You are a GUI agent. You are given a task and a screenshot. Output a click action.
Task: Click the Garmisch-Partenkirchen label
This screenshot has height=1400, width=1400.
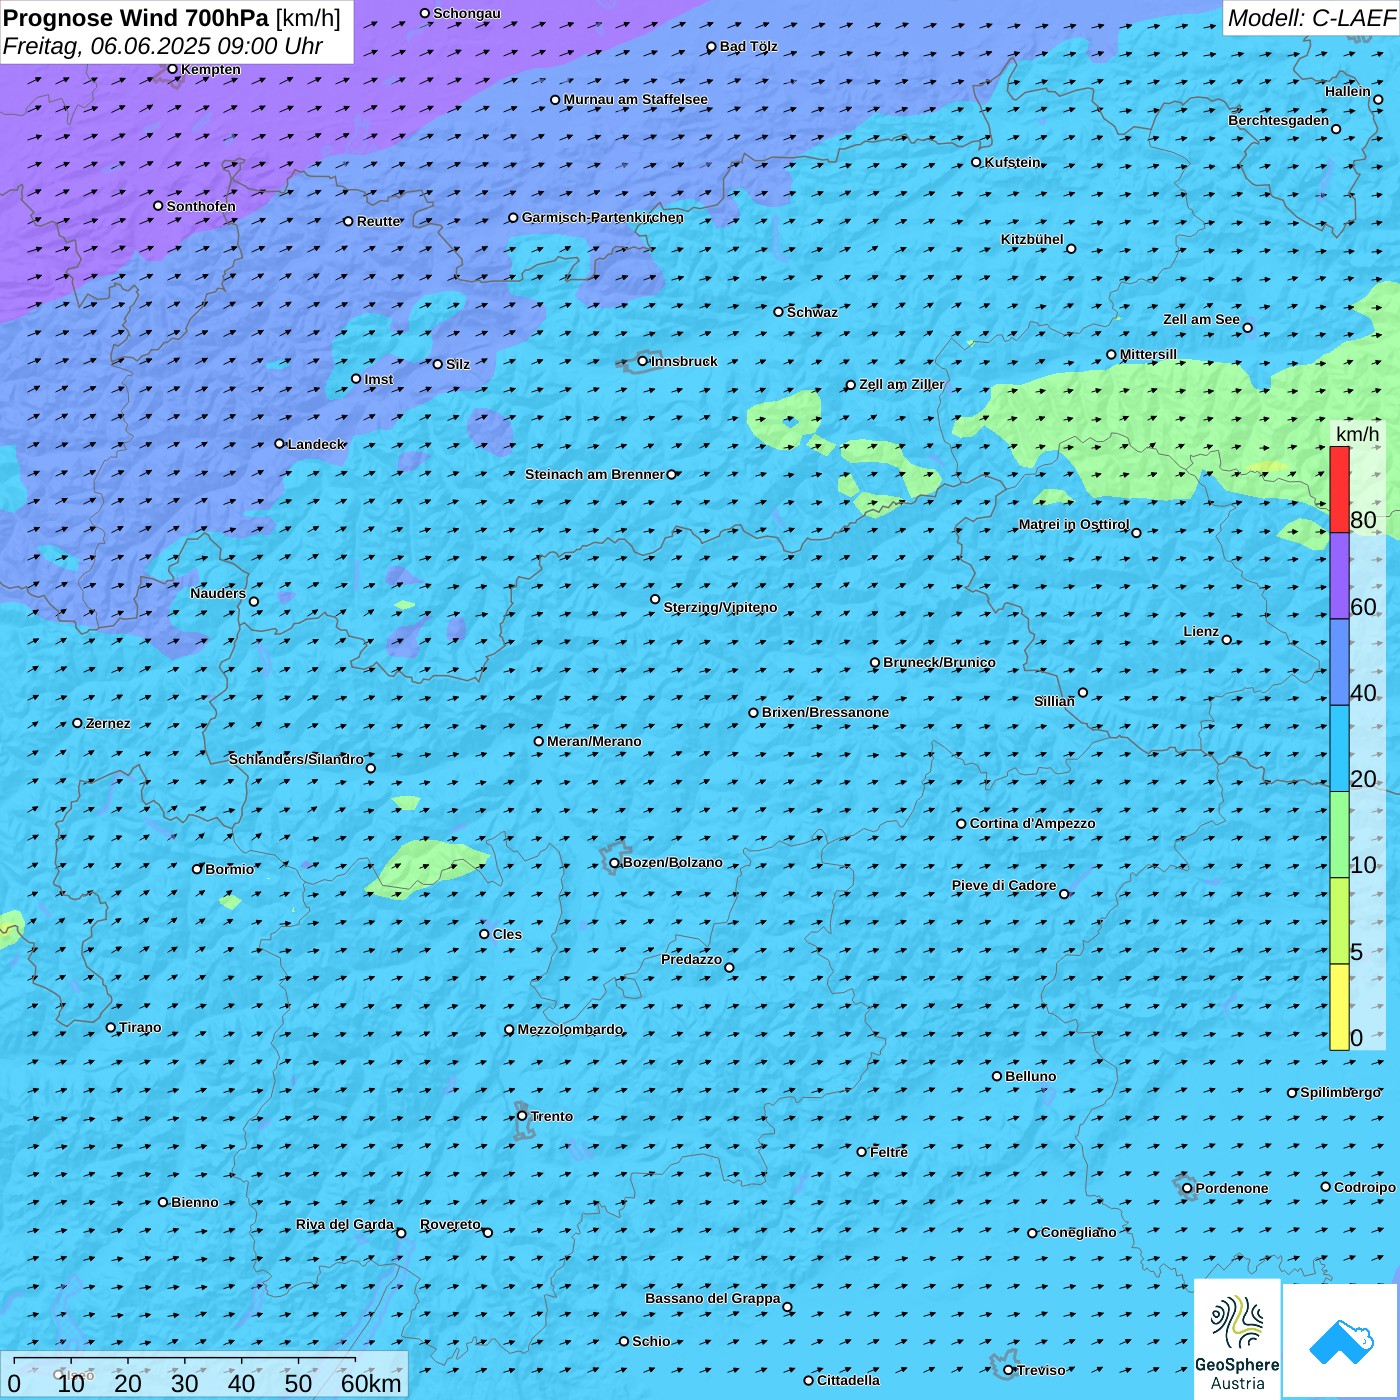pyautogui.click(x=603, y=217)
